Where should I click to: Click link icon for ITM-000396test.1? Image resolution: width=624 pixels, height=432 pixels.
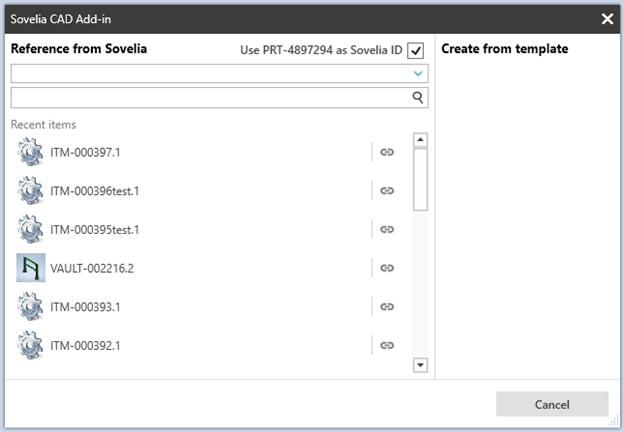(x=387, y=191)
